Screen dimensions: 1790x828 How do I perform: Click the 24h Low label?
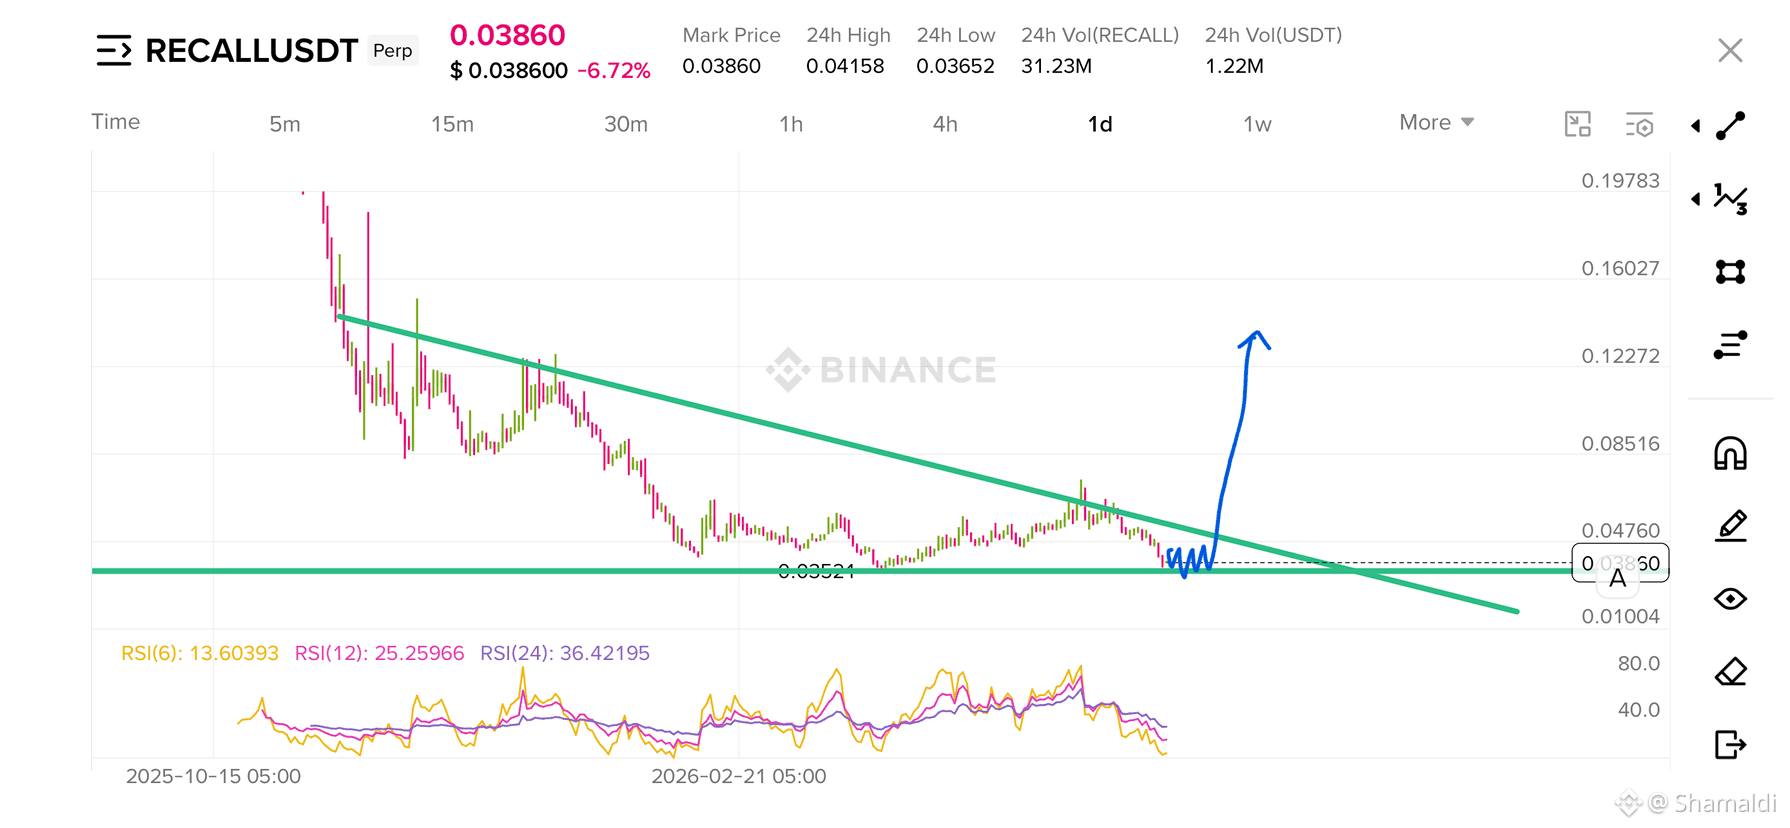click(x=956, y=35)
